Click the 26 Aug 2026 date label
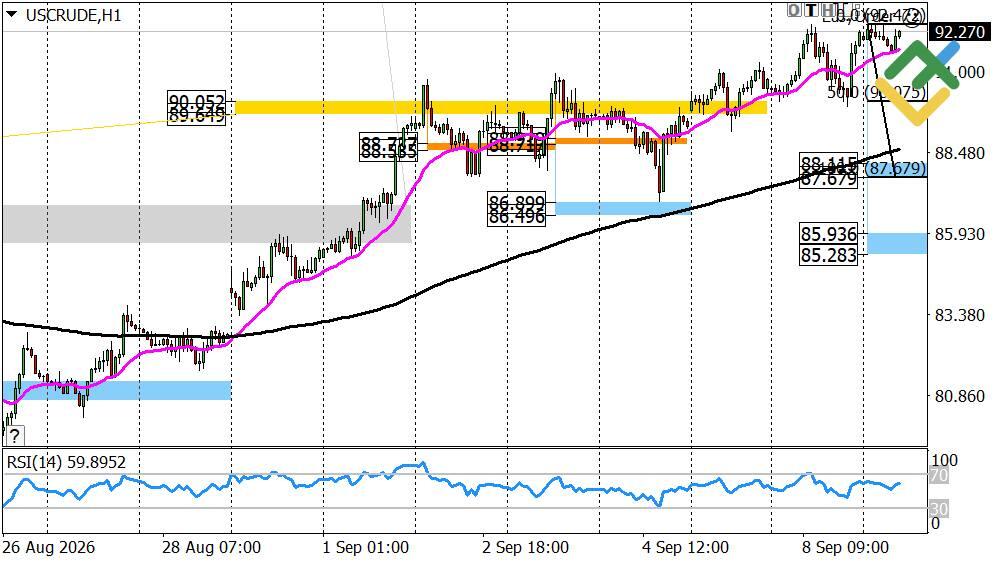The image size is (1000, 562). pyautogui.click(x=48, y=547)
